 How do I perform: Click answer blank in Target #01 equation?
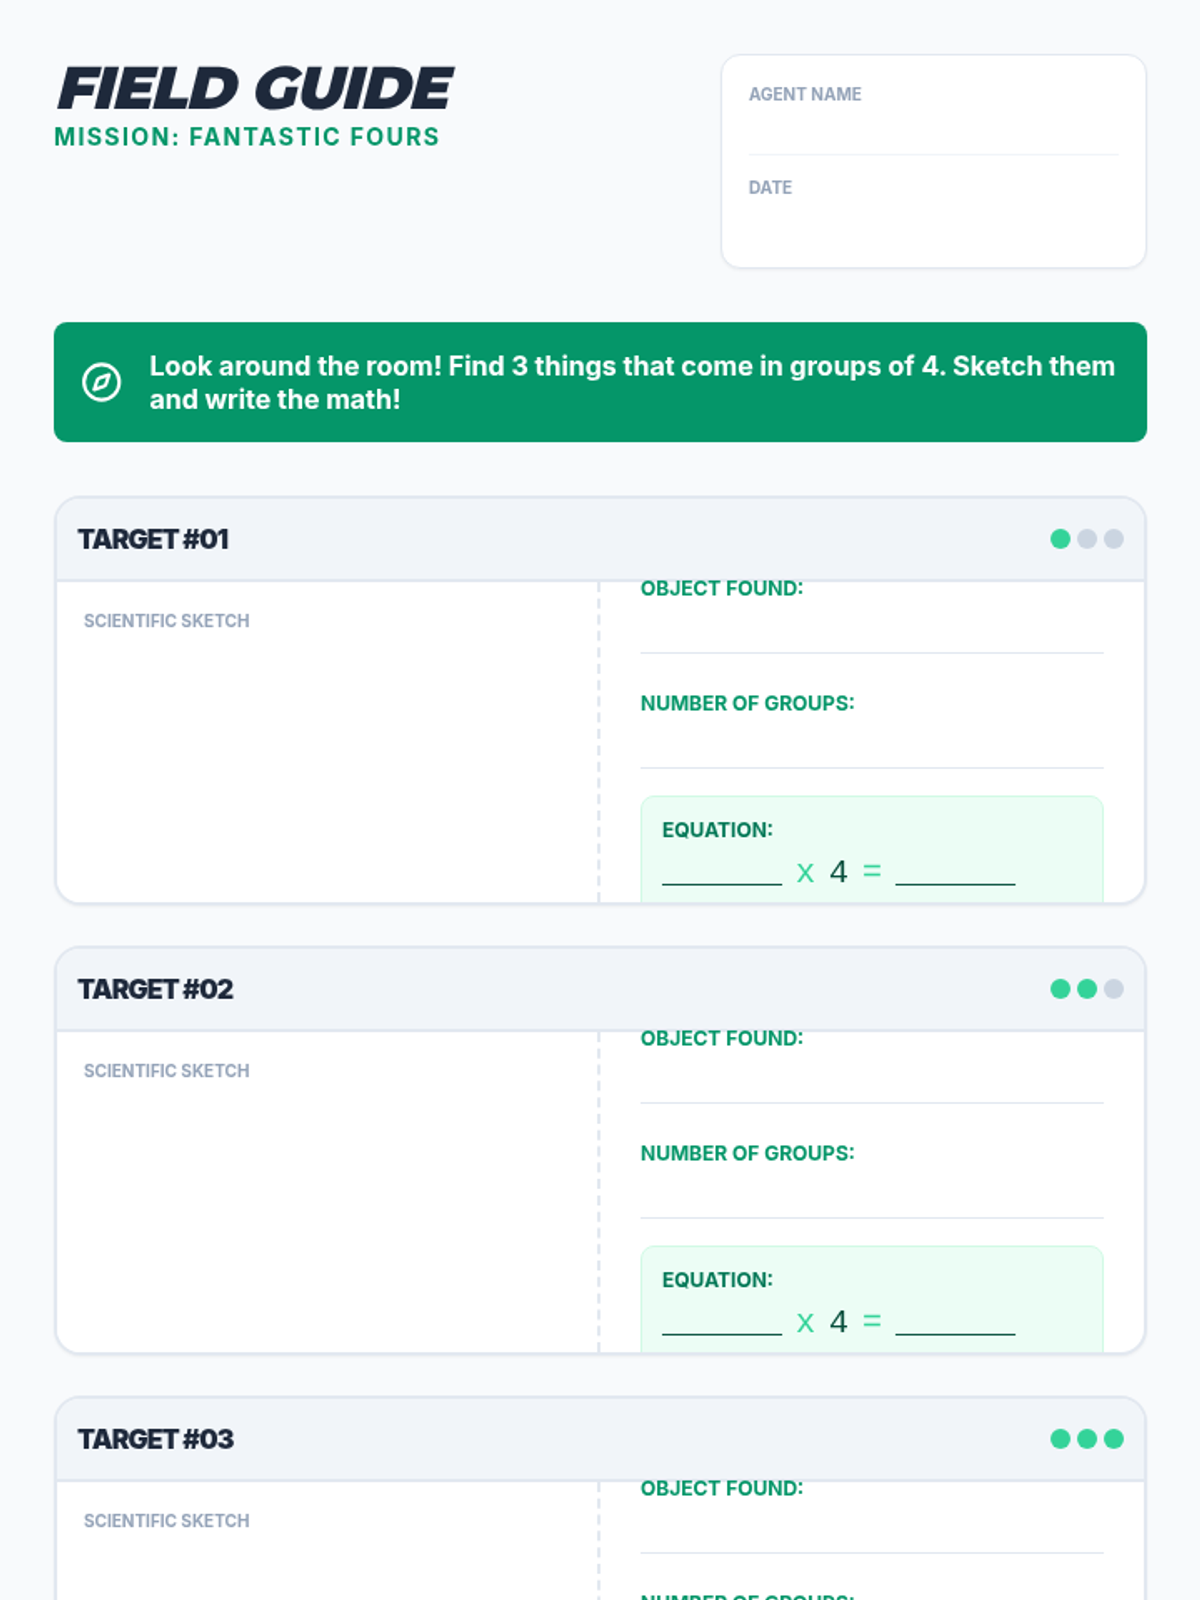[955, 870]
